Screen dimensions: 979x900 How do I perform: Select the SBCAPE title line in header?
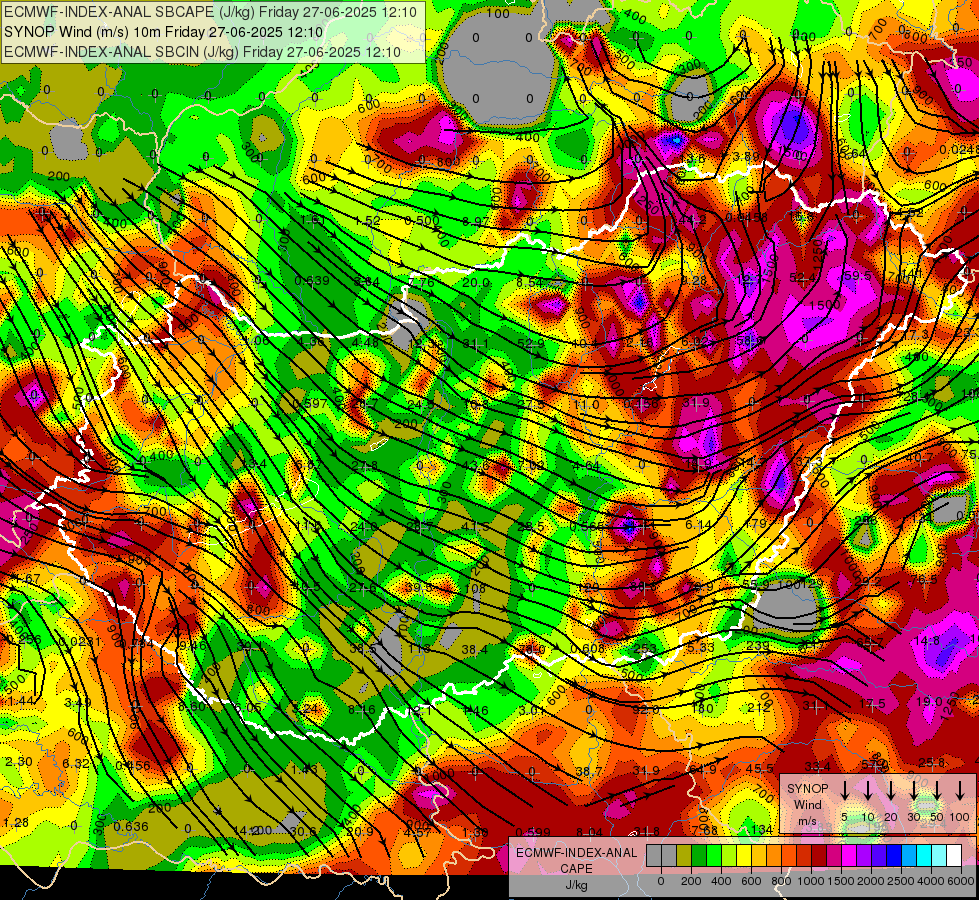[210, 11]
